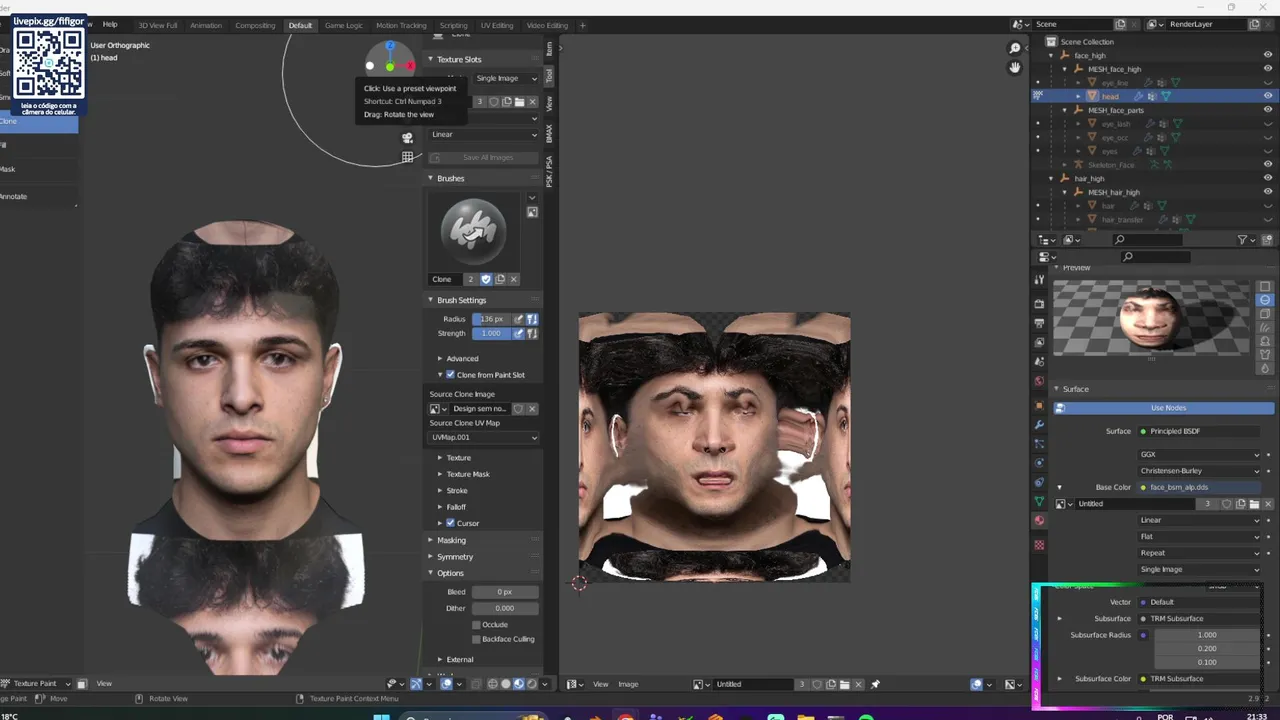Toggle pin icon in image editor header
Screen dimensions: 1280x720
click(x=875, y=684)
